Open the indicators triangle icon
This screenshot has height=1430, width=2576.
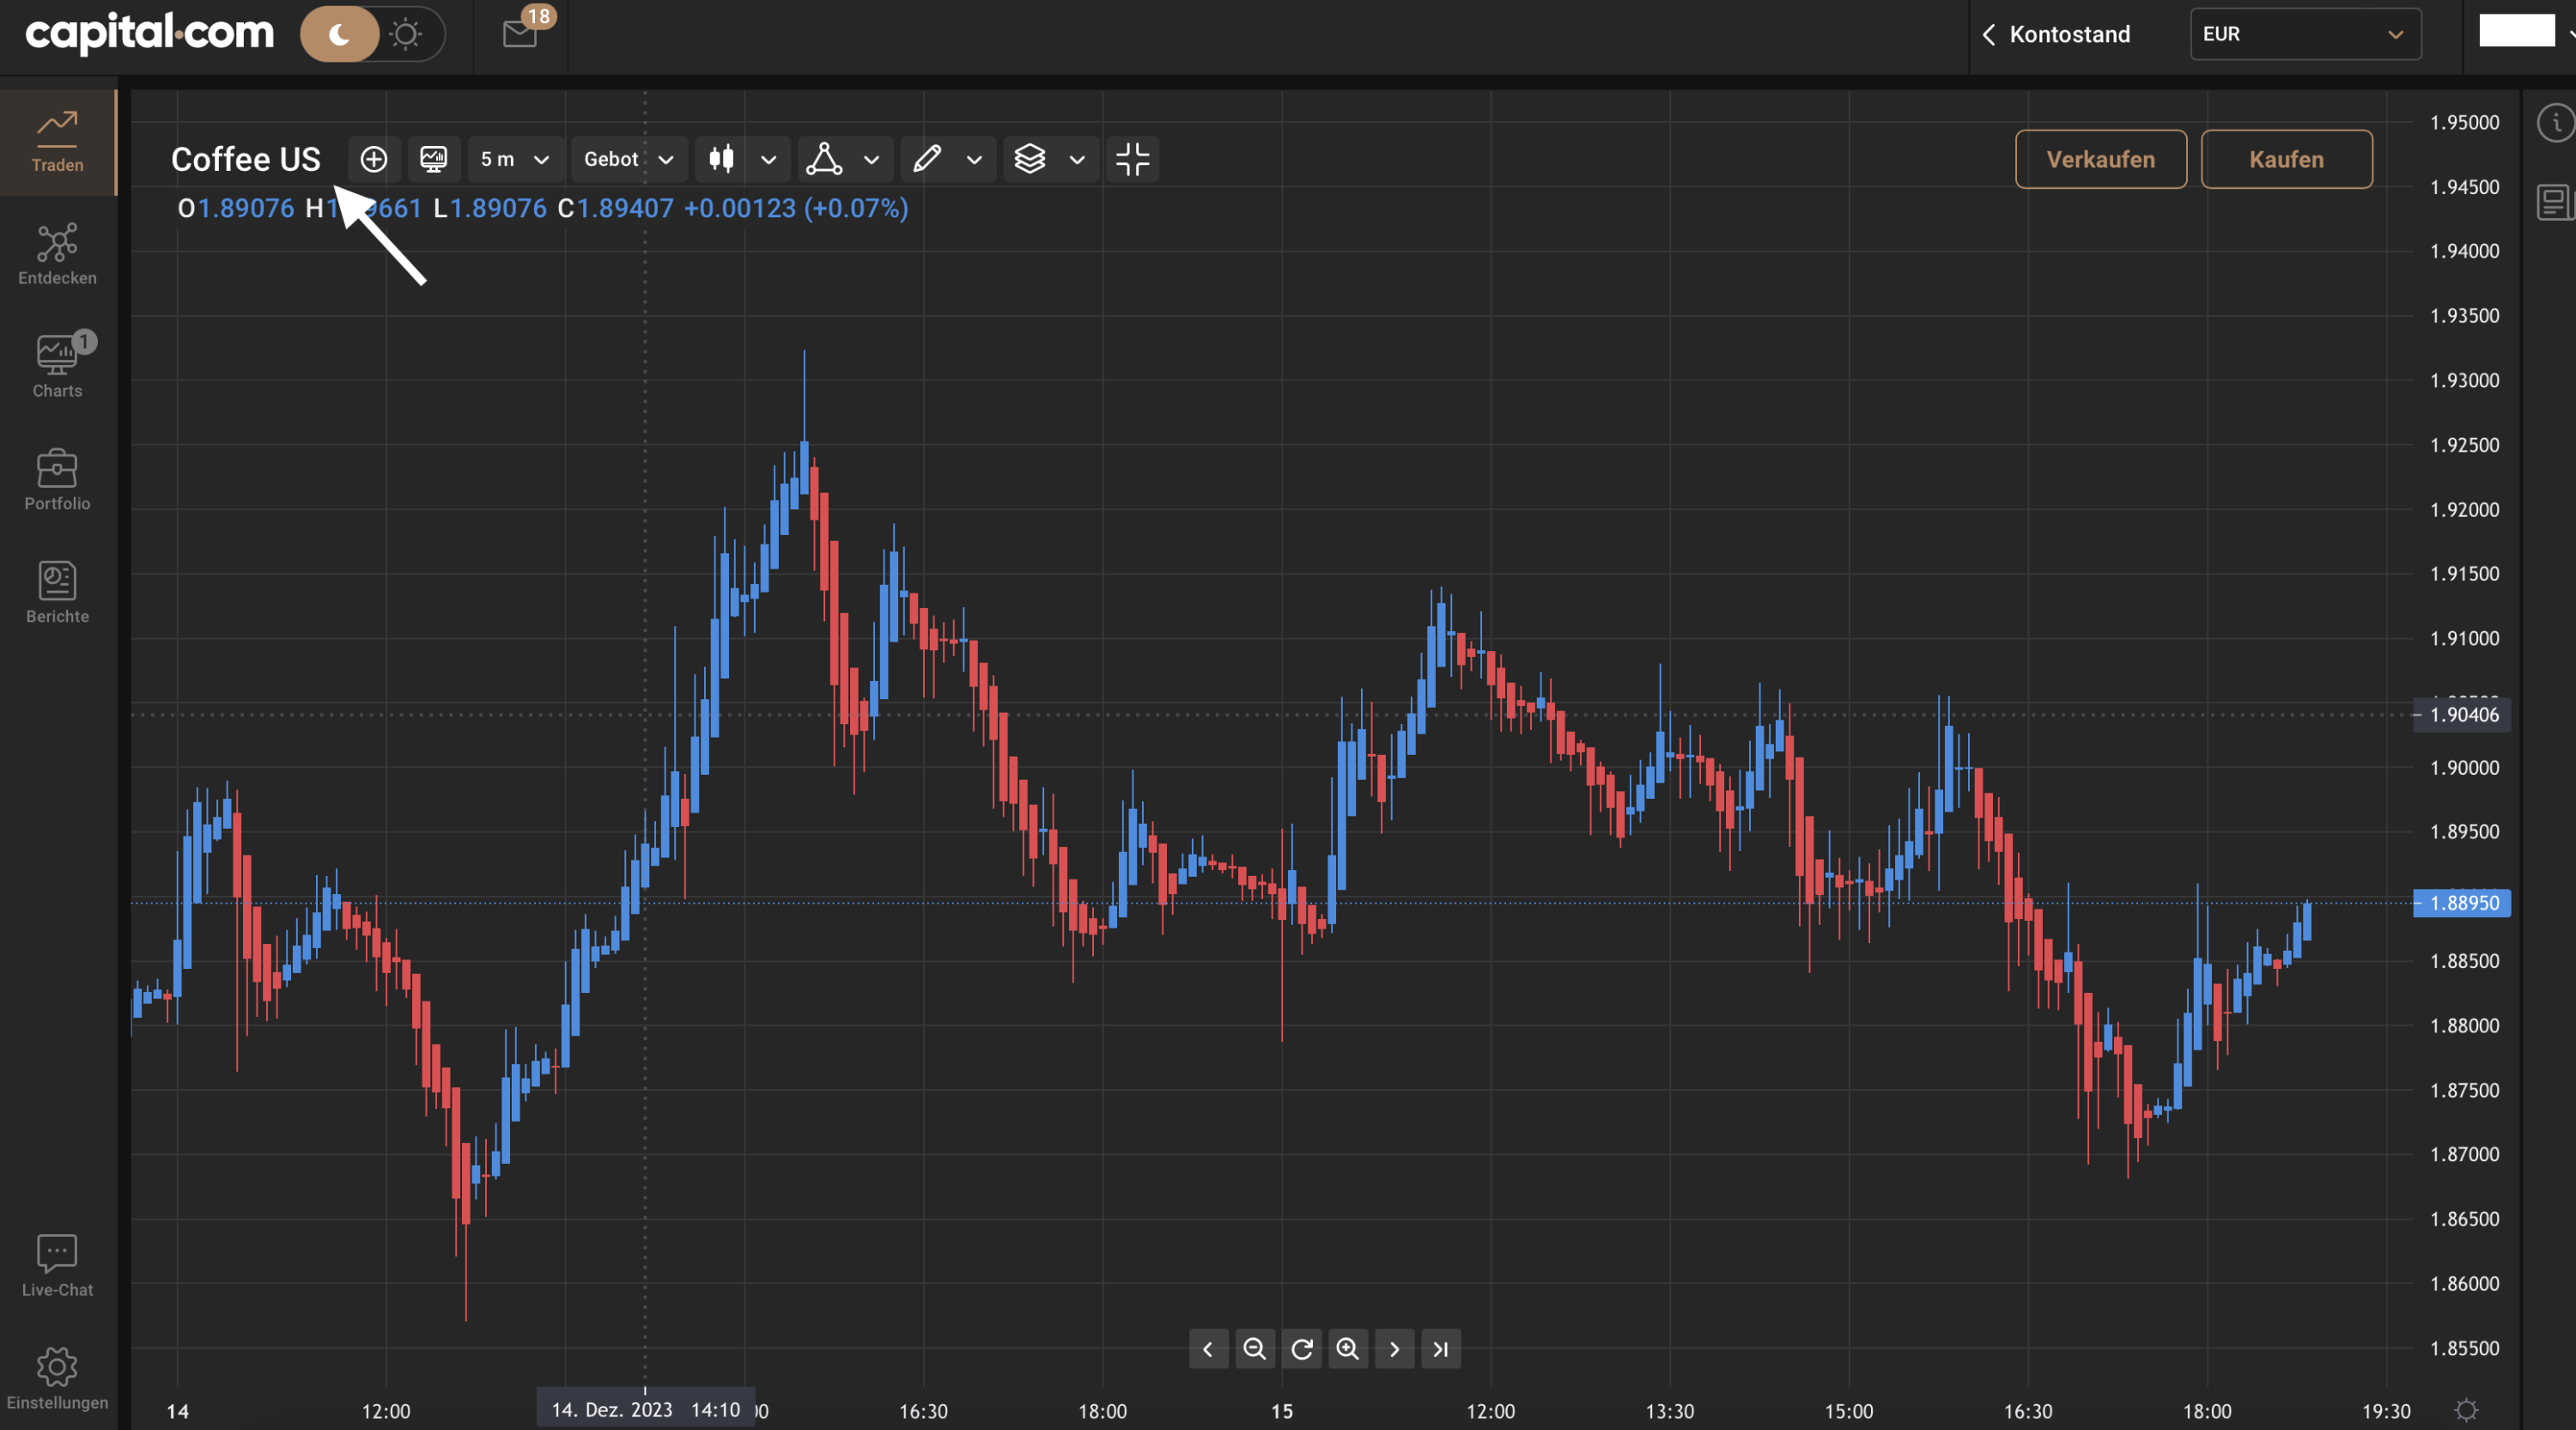[x=824, y=159]
